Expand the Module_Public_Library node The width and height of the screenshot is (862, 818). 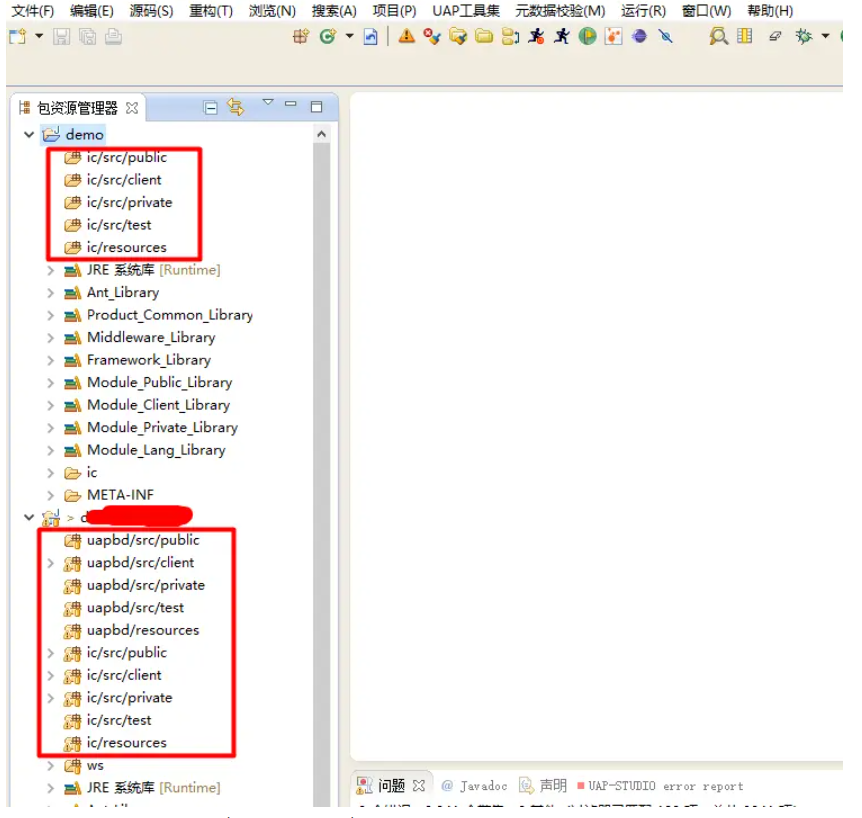[x=51, y=383]
